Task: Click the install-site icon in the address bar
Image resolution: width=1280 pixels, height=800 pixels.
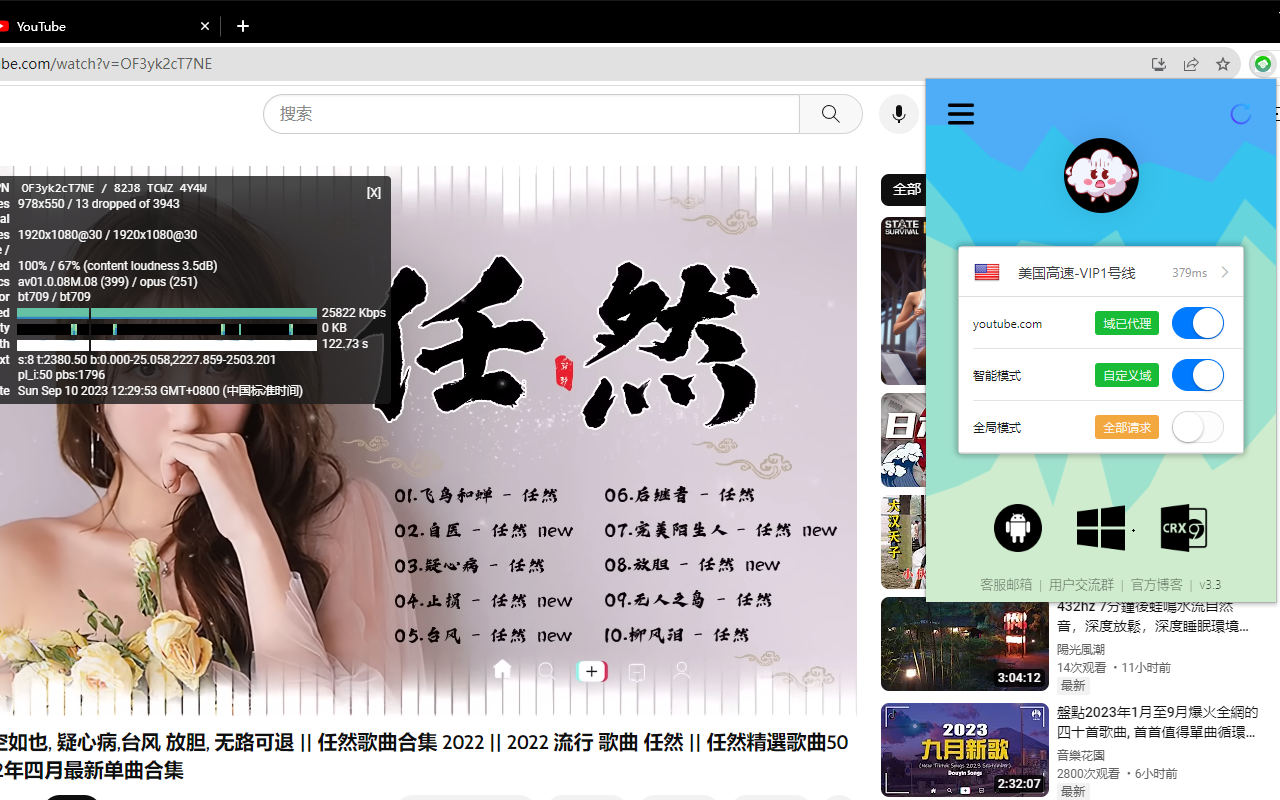Action: pyautogui.click(x=1158, y=63)
